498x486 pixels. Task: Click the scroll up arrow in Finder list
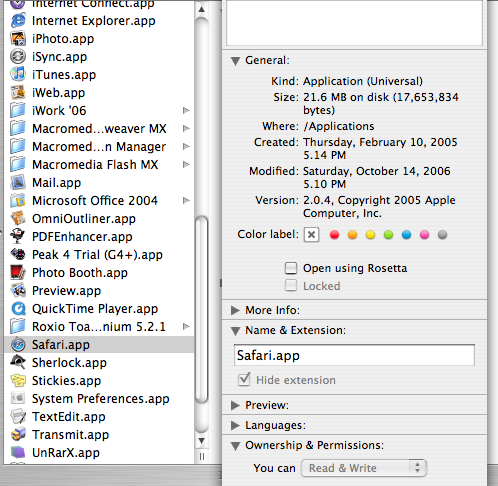tap(202, 9)
